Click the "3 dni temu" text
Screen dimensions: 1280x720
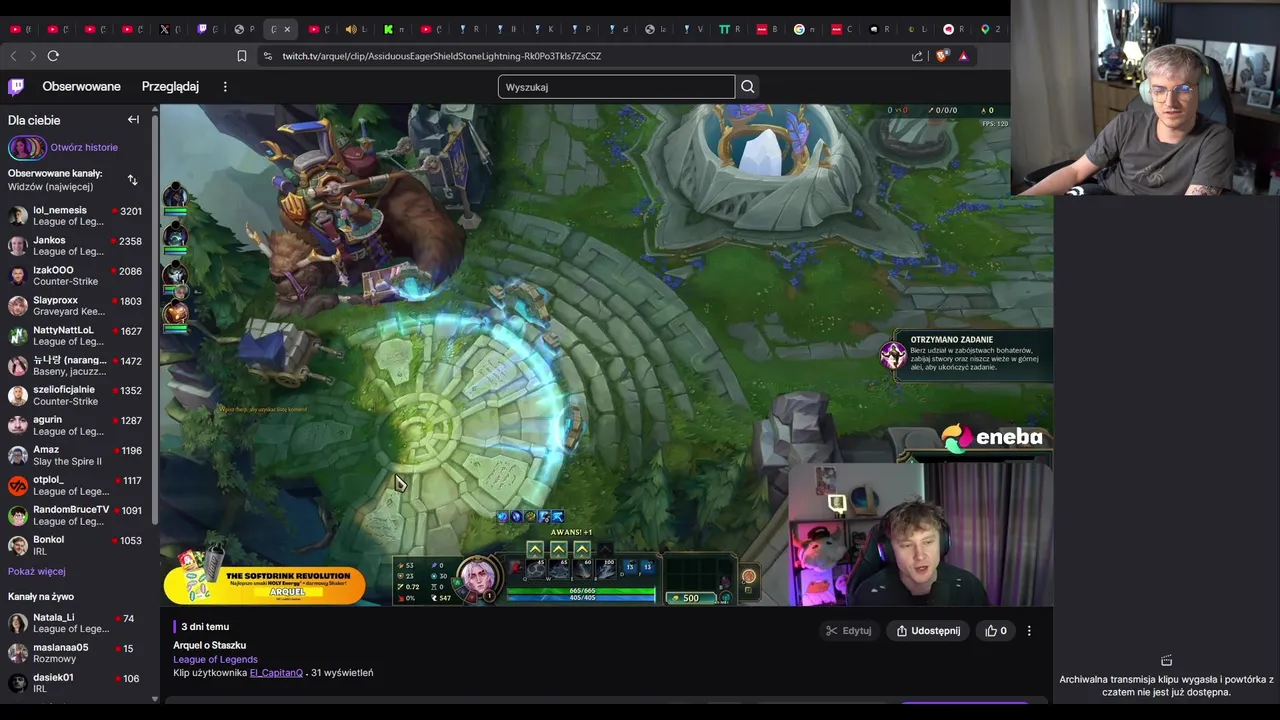pos(205,627)
